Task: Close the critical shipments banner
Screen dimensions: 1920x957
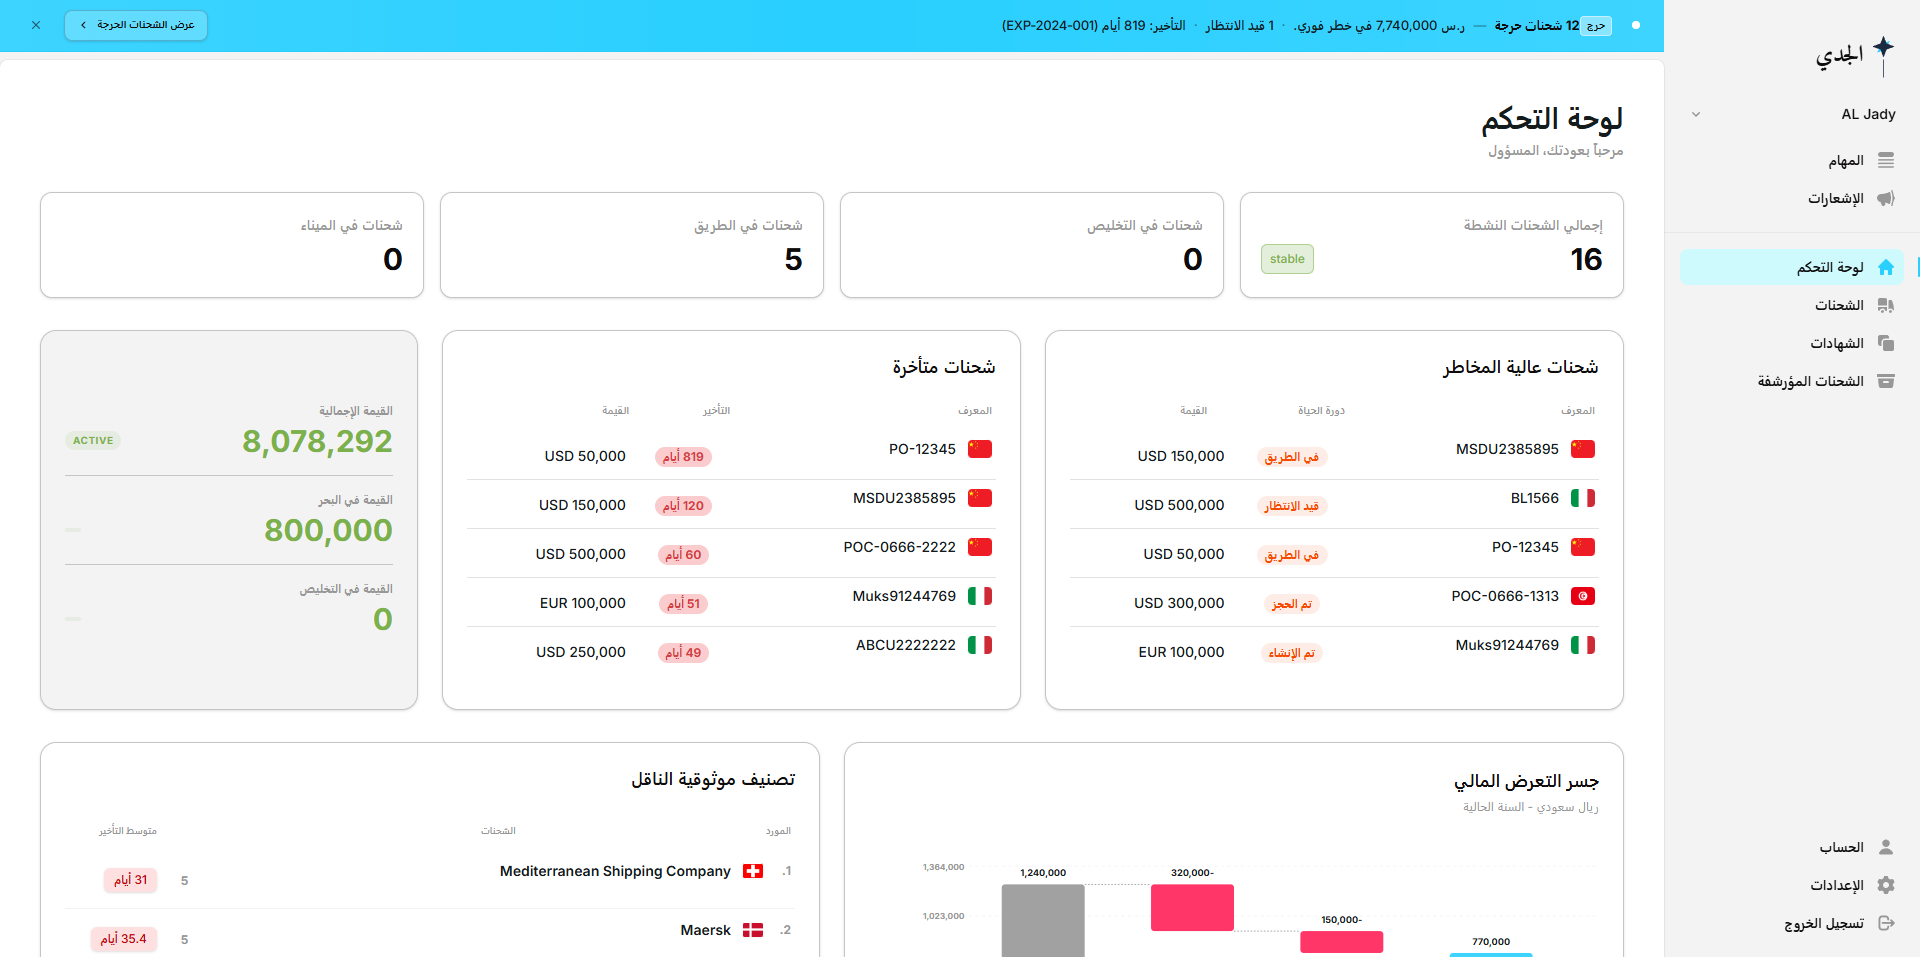Action: click(x=36, y=25)
